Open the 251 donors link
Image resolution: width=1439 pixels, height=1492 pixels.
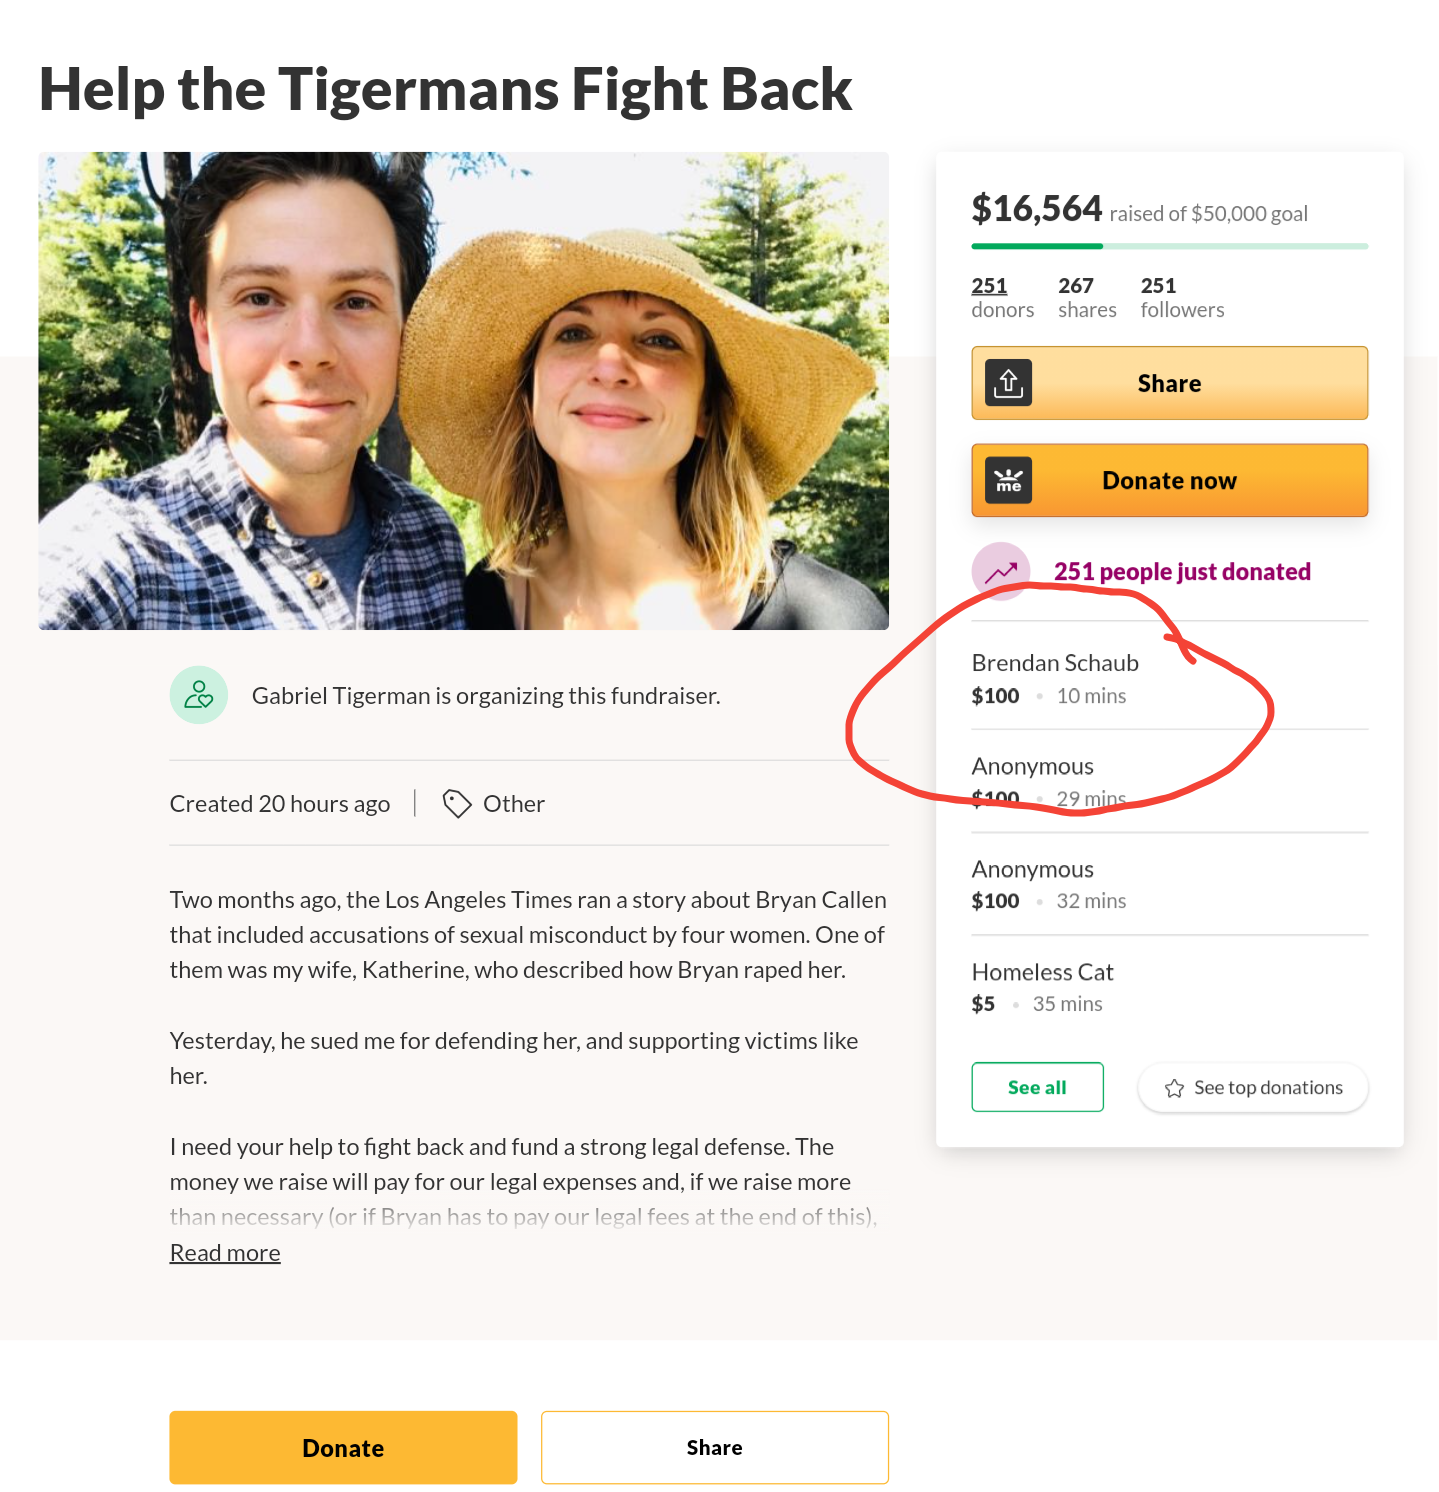coord(989,286)
